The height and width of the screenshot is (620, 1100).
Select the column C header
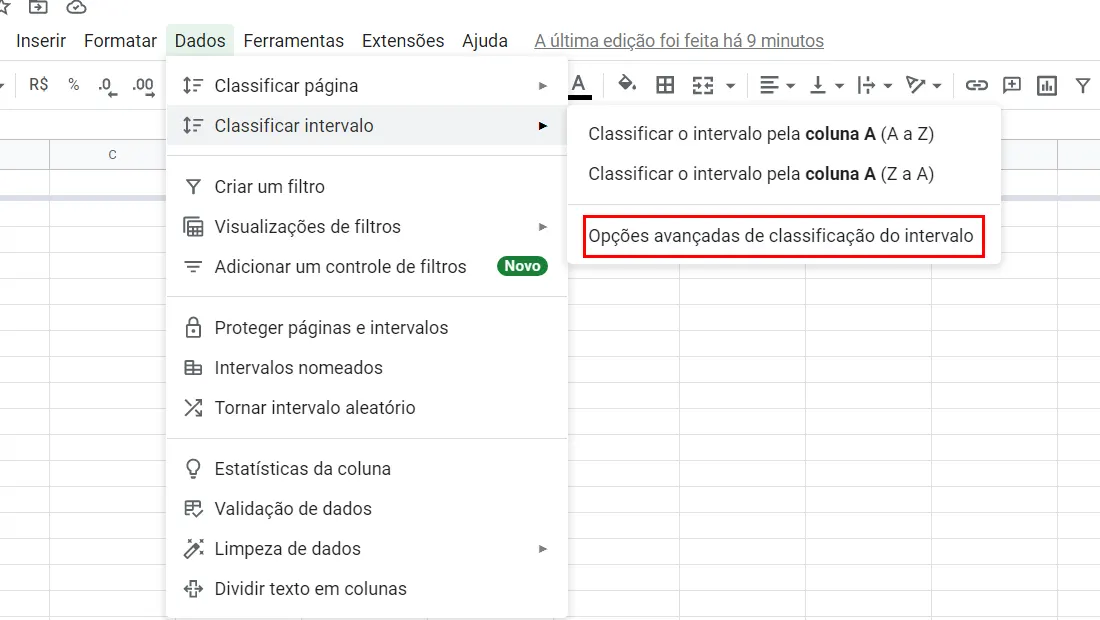[x=112, y=154]
